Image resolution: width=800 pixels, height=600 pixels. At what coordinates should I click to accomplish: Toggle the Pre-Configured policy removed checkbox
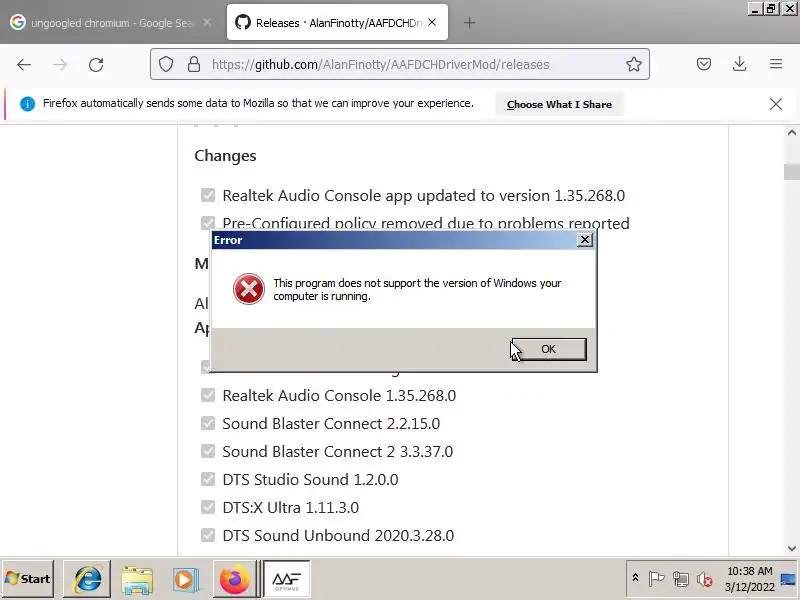point(208,223)
